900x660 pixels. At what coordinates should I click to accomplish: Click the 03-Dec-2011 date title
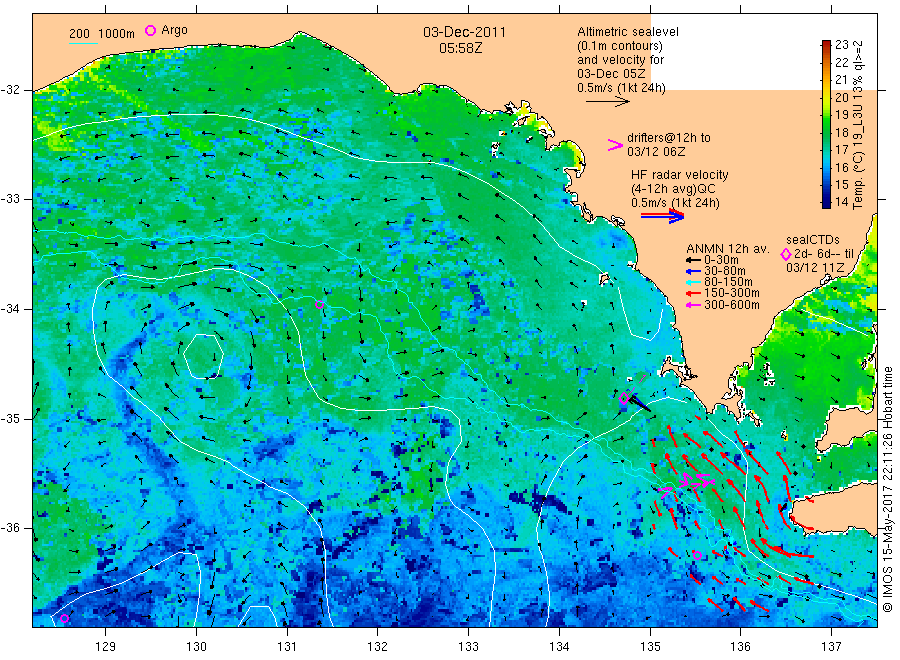464,32
